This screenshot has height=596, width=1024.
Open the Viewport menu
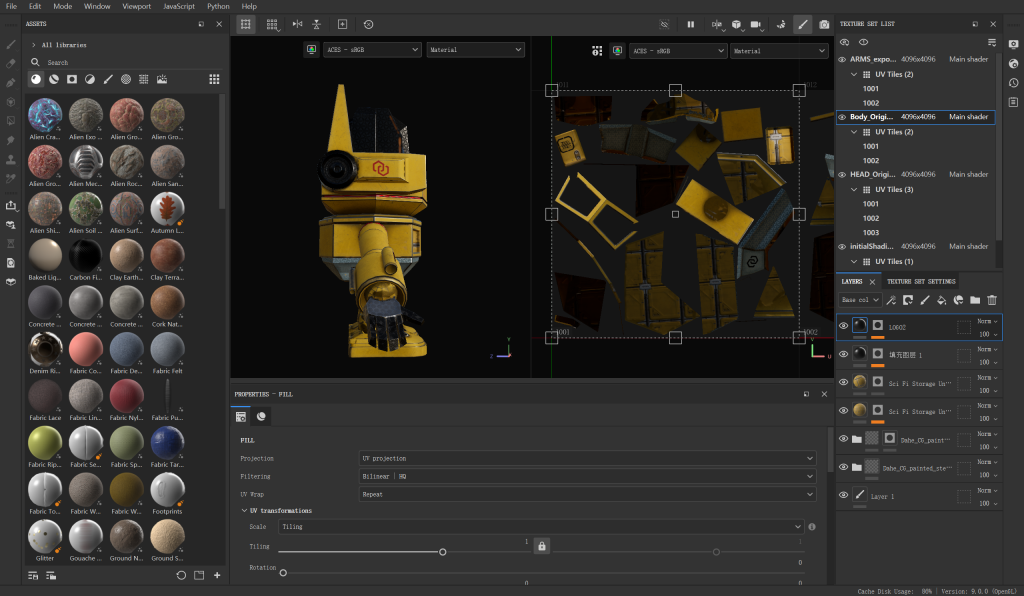pos(136,6)
